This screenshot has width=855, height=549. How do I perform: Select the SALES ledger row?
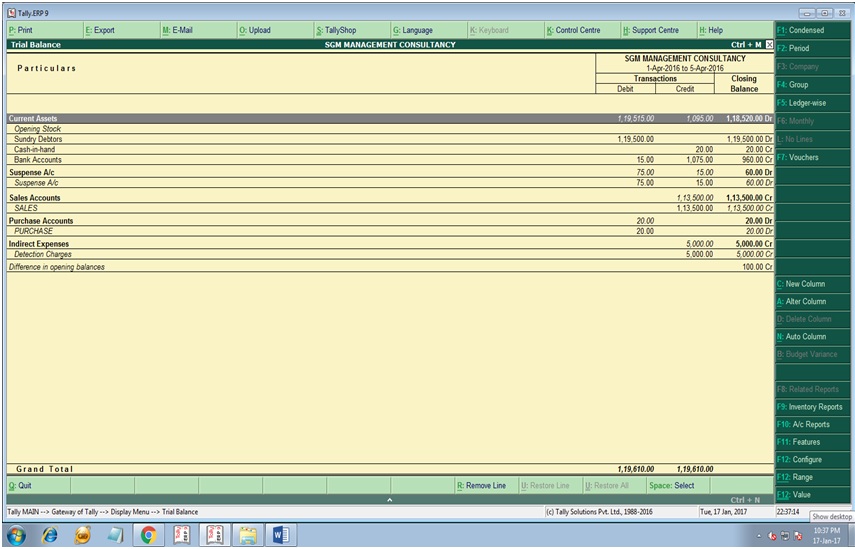[x=390, y=208]
